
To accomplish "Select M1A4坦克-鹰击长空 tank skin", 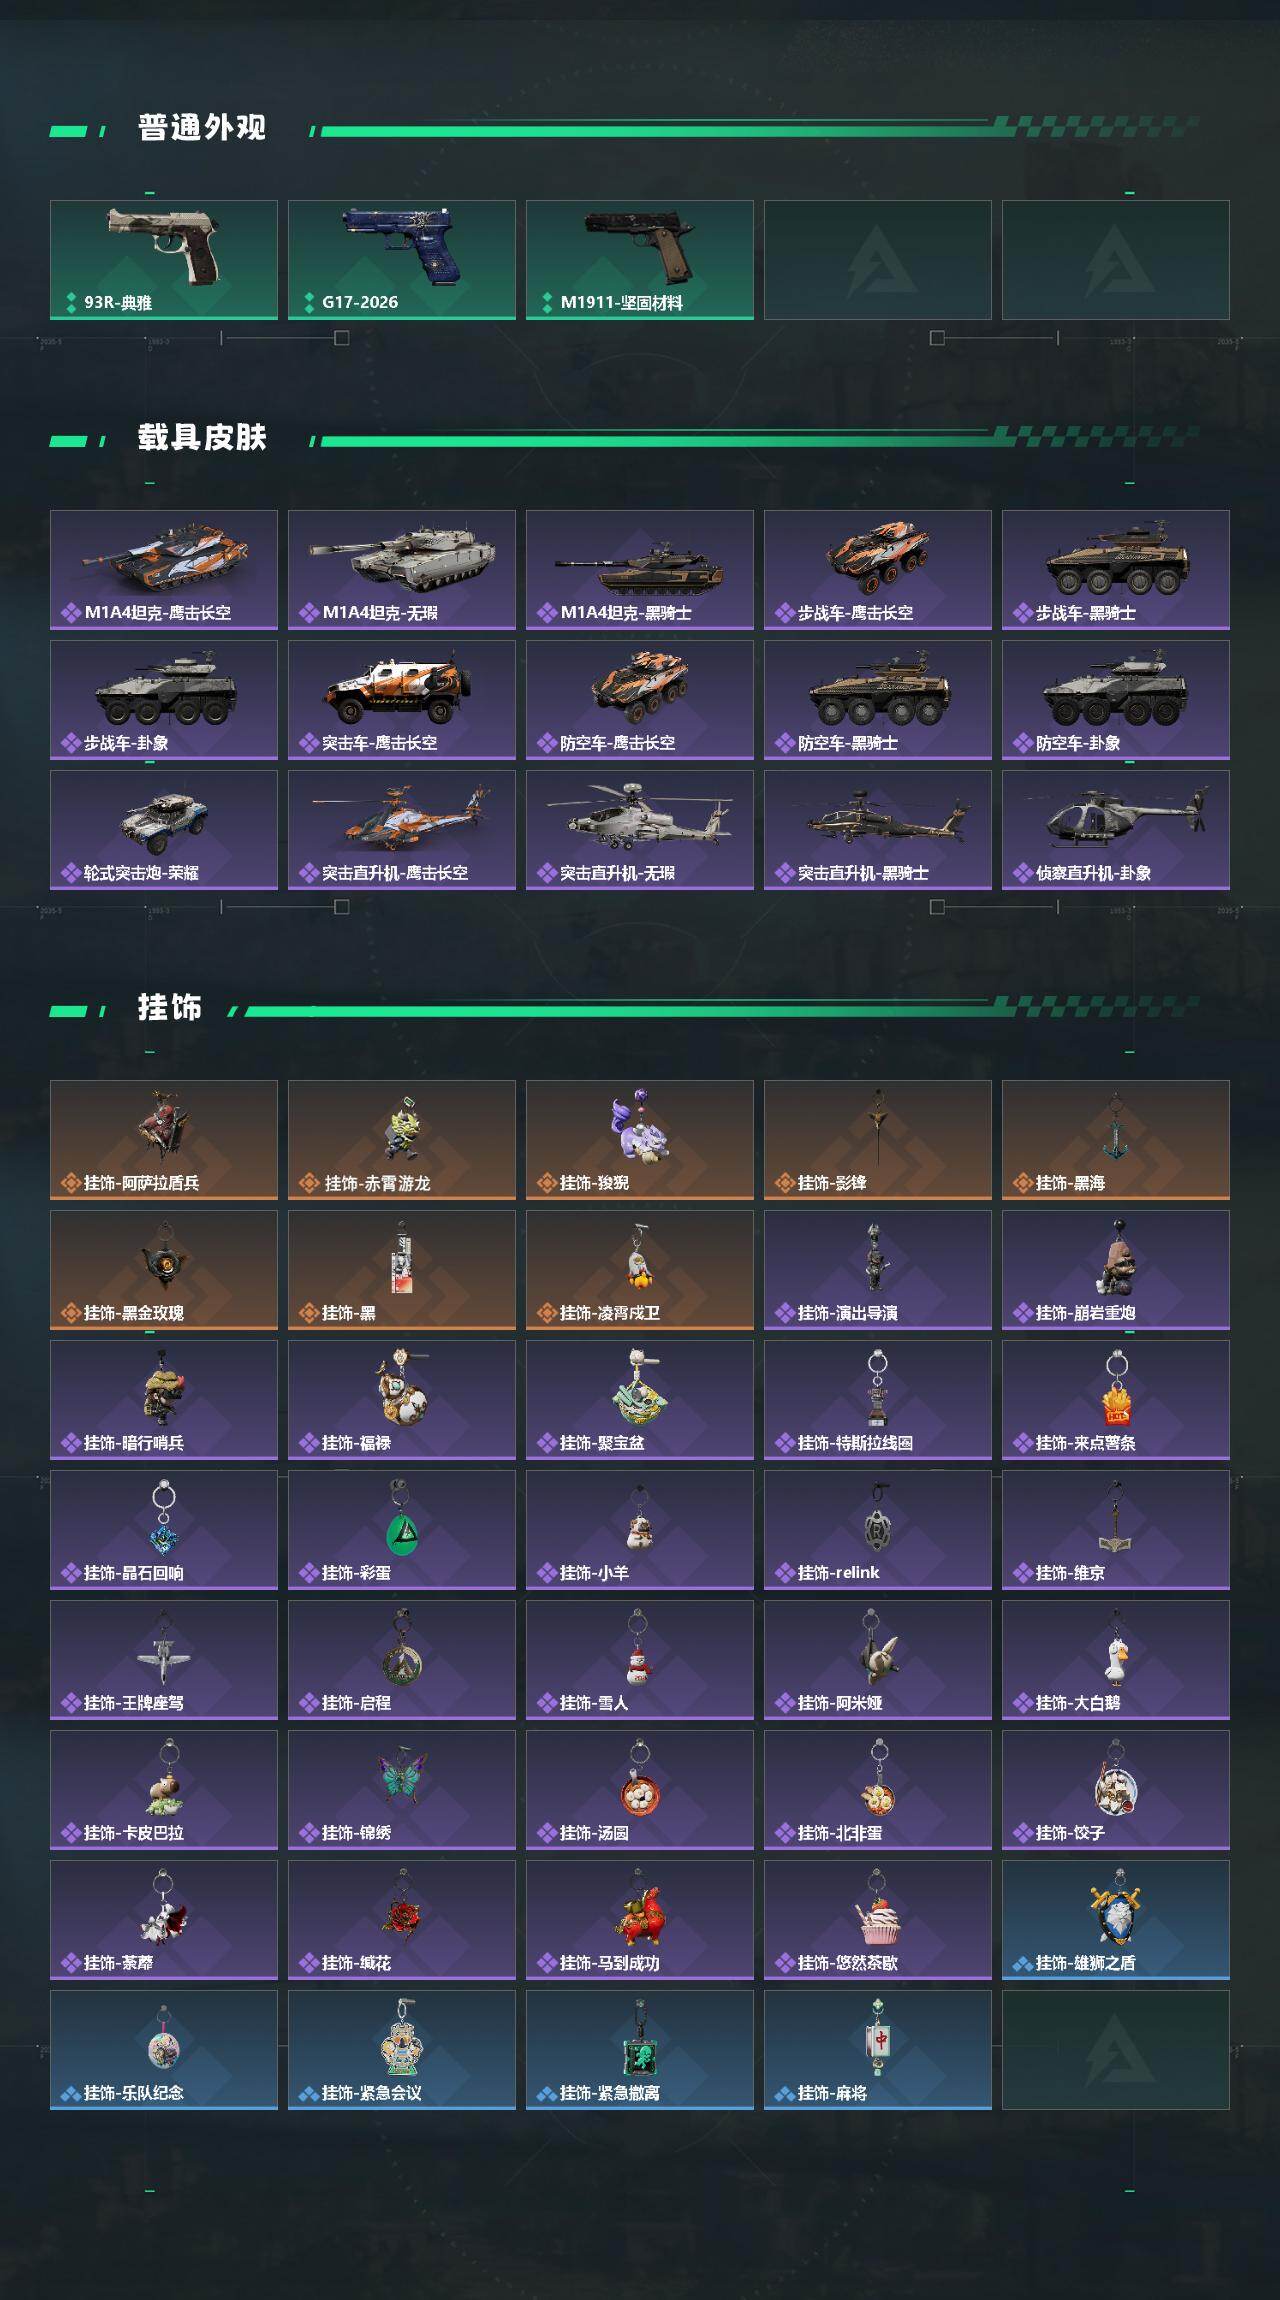I will coord(164,570).
